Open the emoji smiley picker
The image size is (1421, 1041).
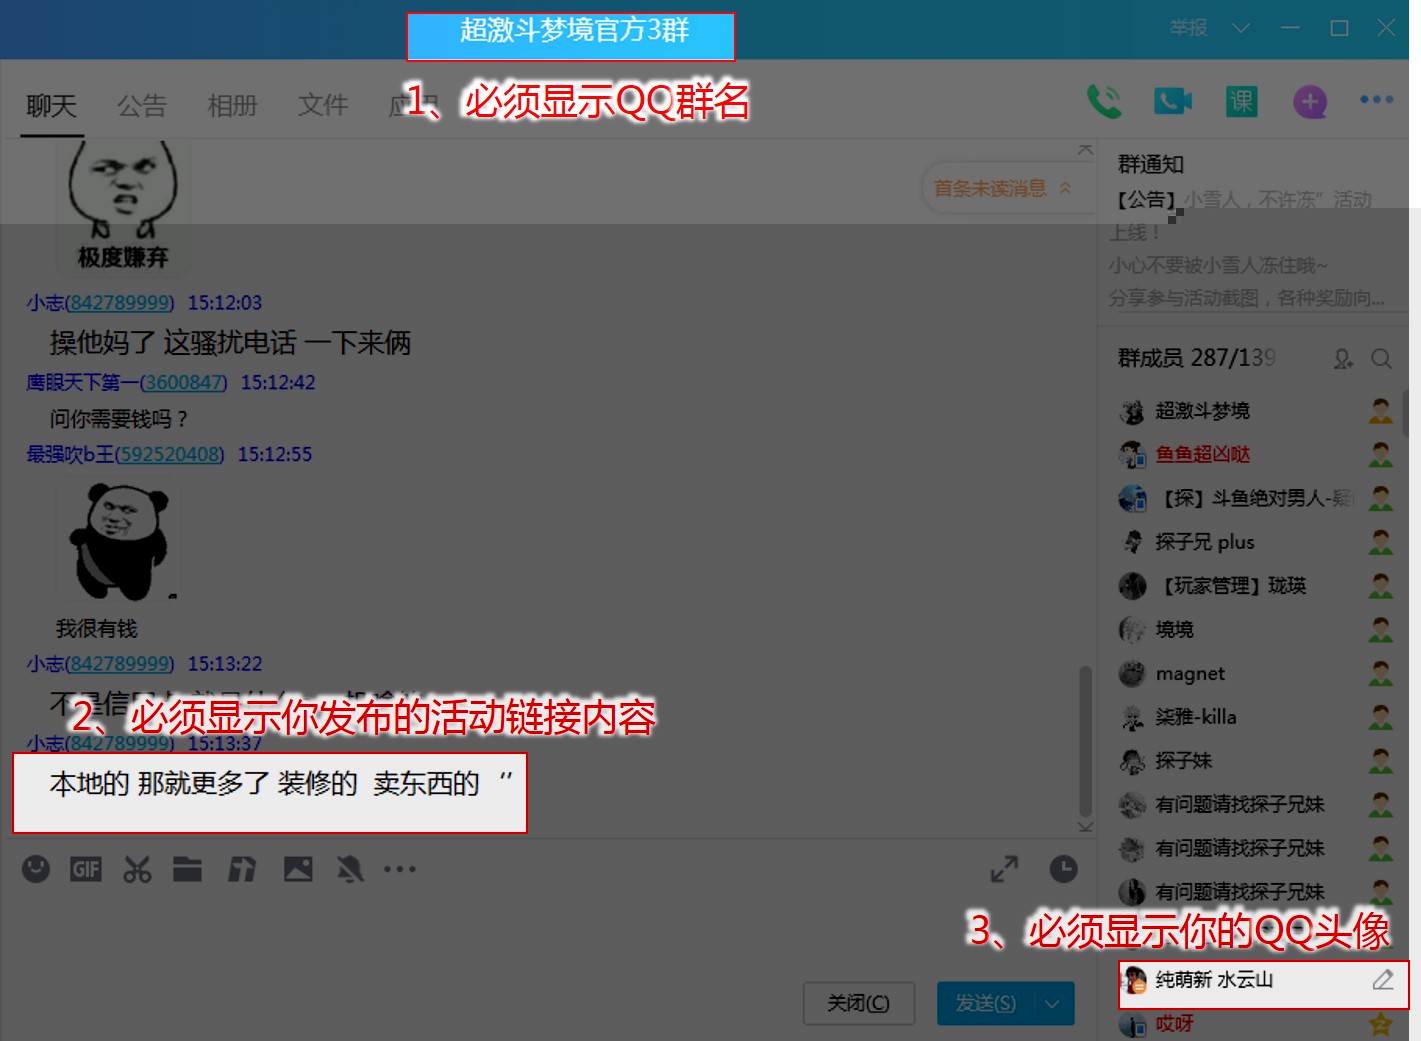[x=36, y=869]
